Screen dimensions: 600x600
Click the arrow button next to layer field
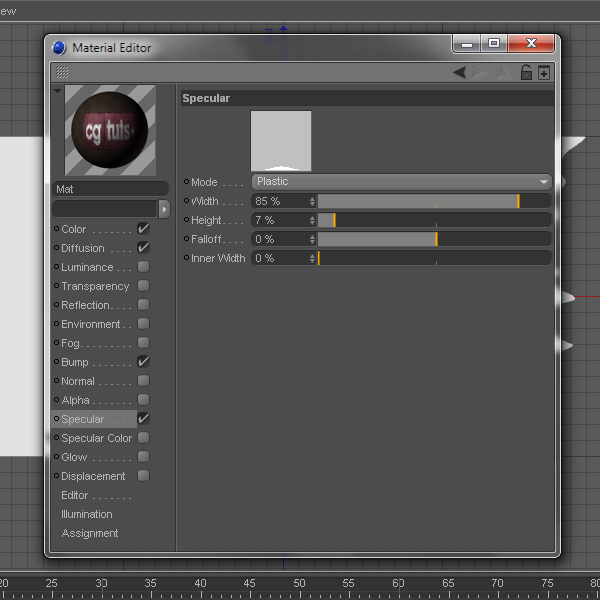(164, 209)
